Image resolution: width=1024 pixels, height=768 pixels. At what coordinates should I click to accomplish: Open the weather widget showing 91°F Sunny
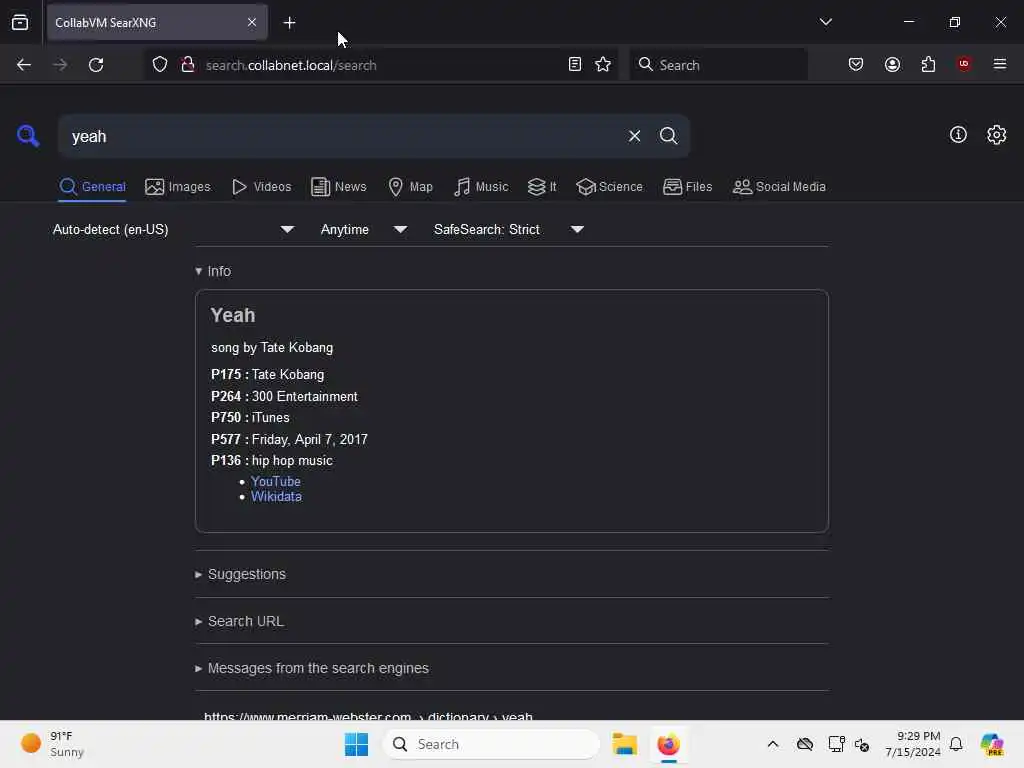(x=52, y=744)
